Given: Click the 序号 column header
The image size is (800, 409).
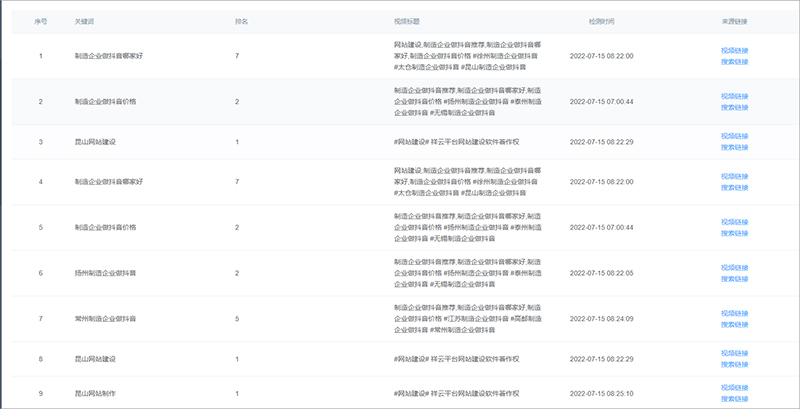Looking at the screenshot, I should click(x=41, y=22).
